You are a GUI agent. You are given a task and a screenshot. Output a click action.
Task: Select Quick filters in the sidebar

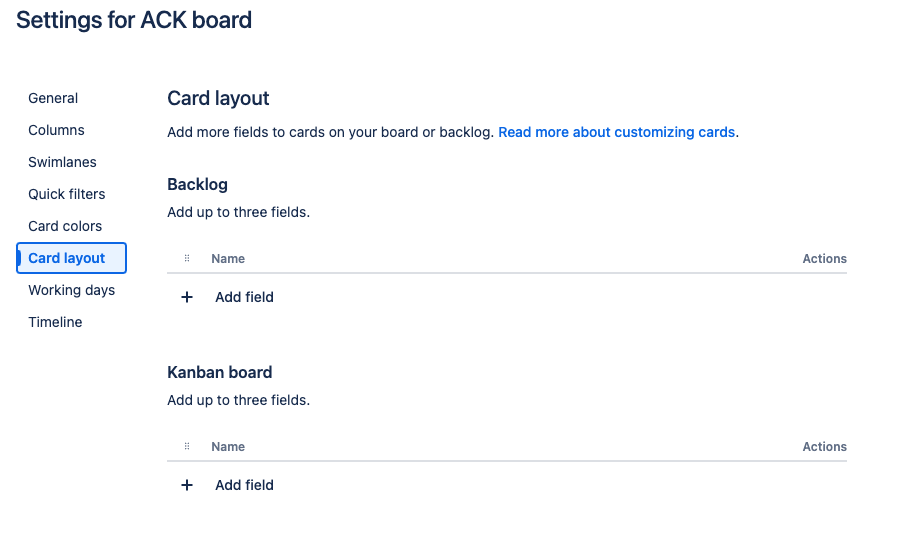tap(67, 194)
